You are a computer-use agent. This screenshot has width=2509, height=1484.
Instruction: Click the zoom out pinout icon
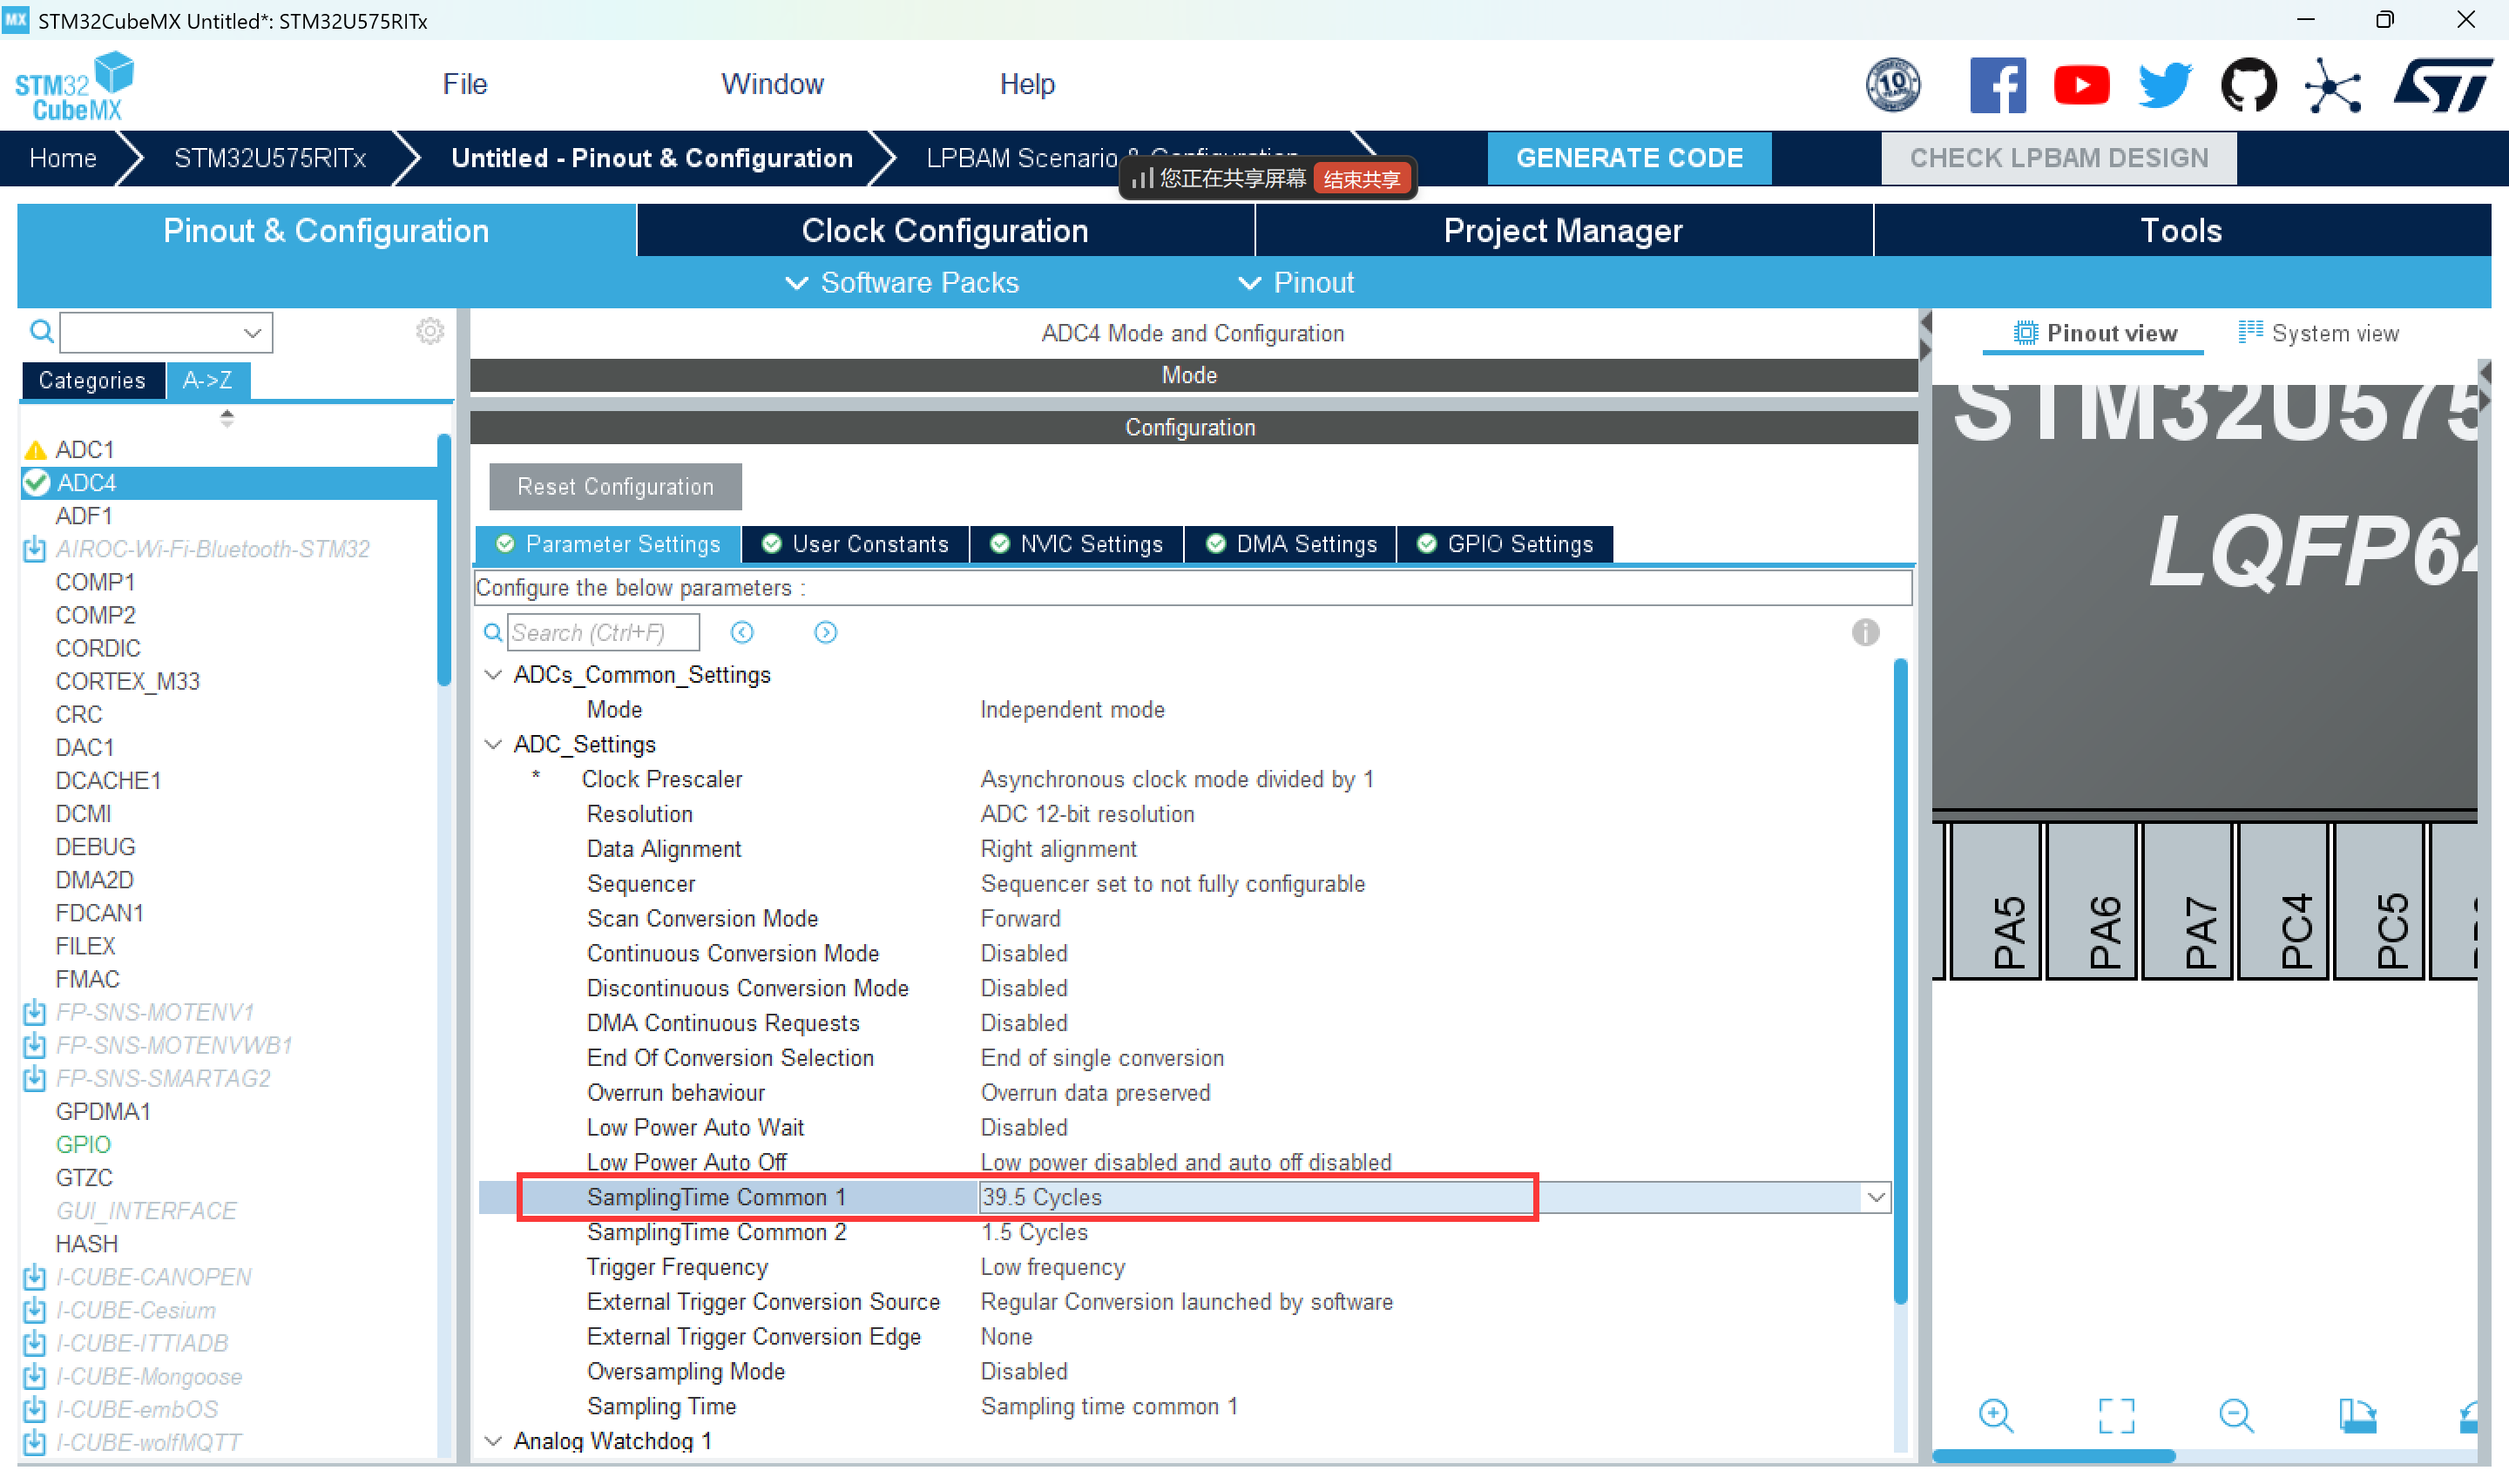click(2236, 1416)
